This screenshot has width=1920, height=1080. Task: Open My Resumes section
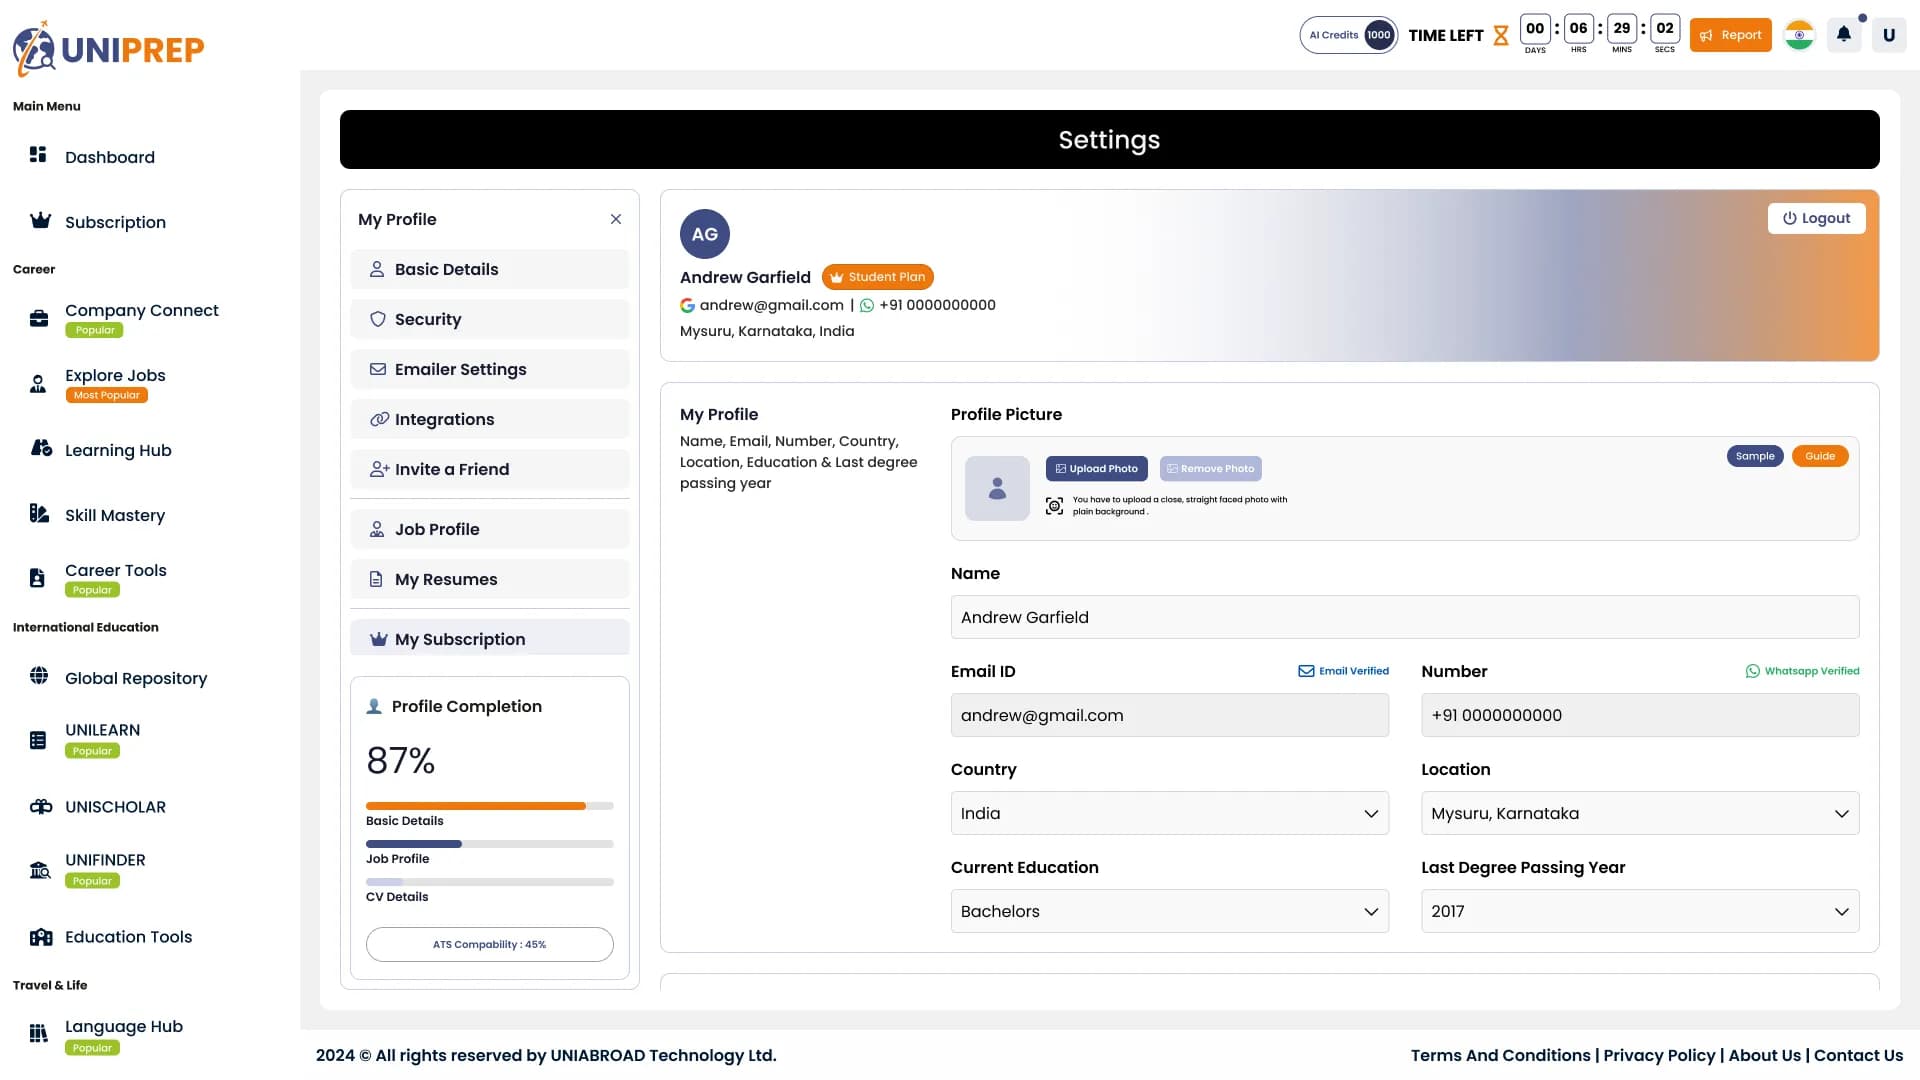(x=490, y=579)
